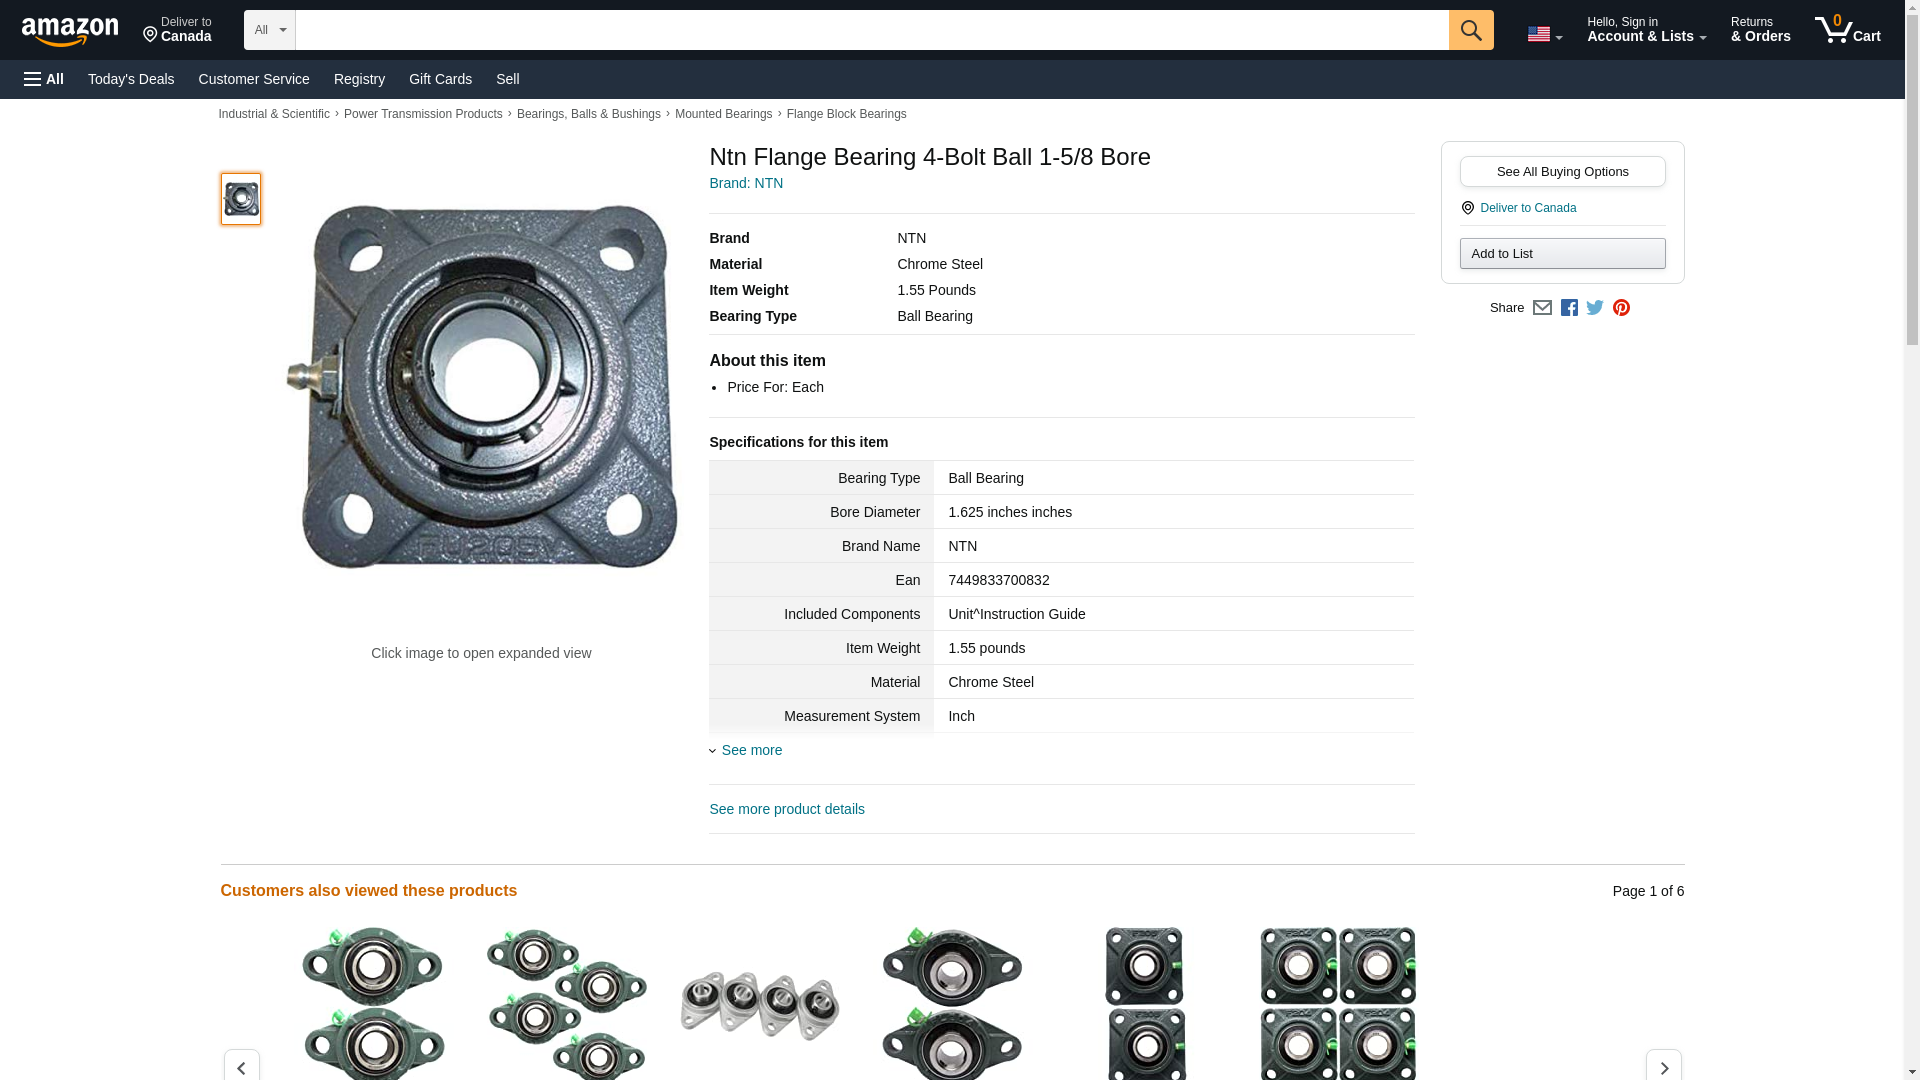
Task: Click the Add to List button
Action: (x=1562, y=253)
